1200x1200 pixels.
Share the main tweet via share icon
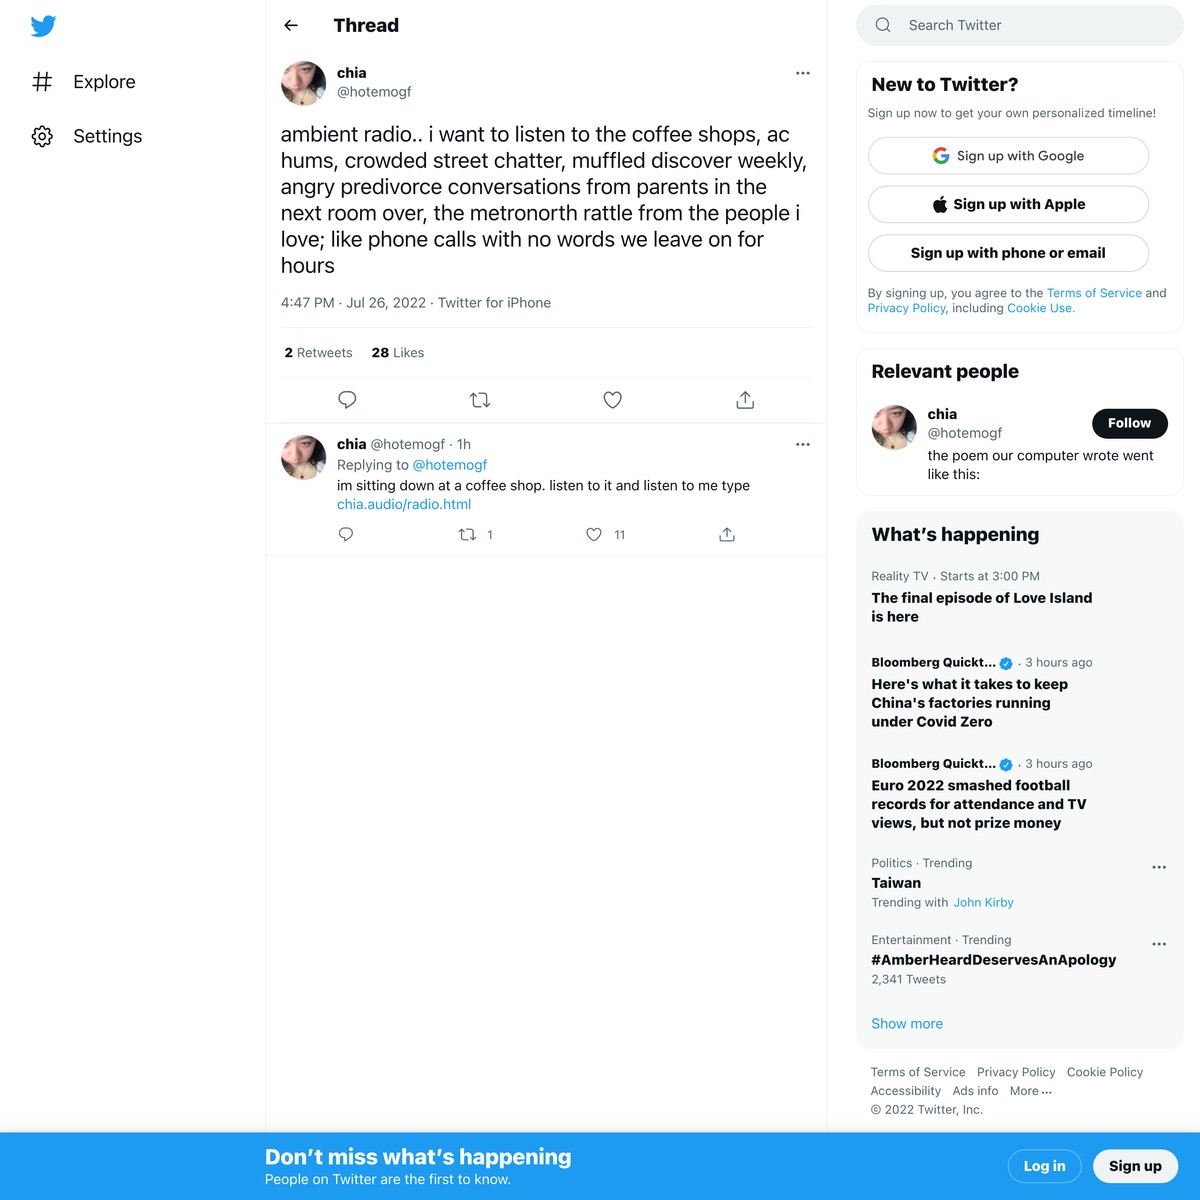745,400
